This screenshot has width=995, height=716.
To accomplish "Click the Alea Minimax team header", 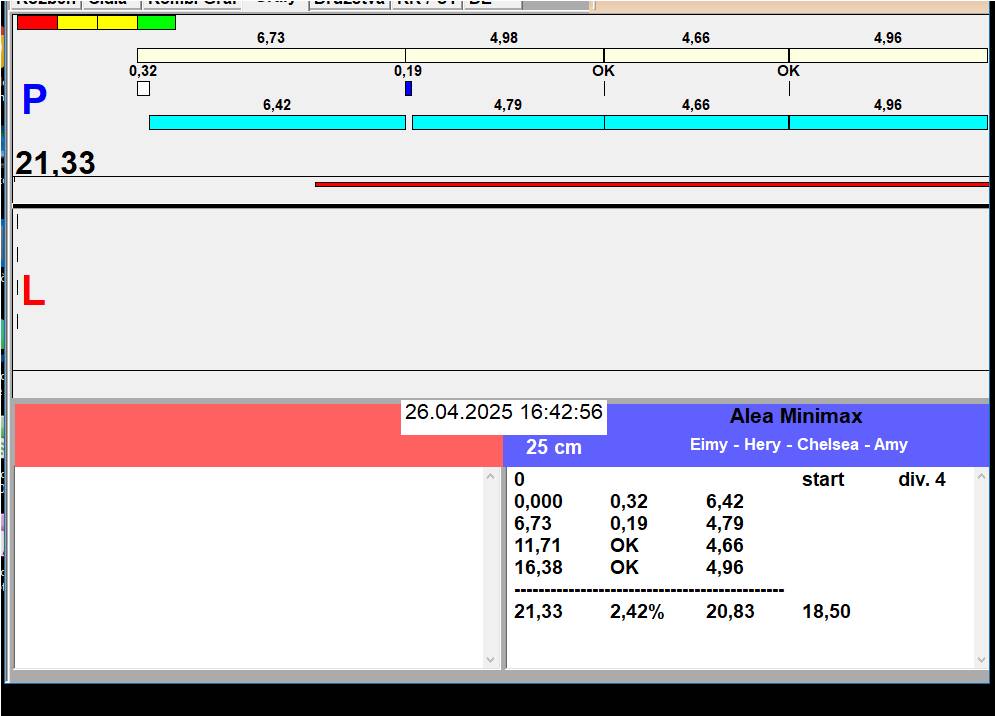I will click(x=795, y=417).
